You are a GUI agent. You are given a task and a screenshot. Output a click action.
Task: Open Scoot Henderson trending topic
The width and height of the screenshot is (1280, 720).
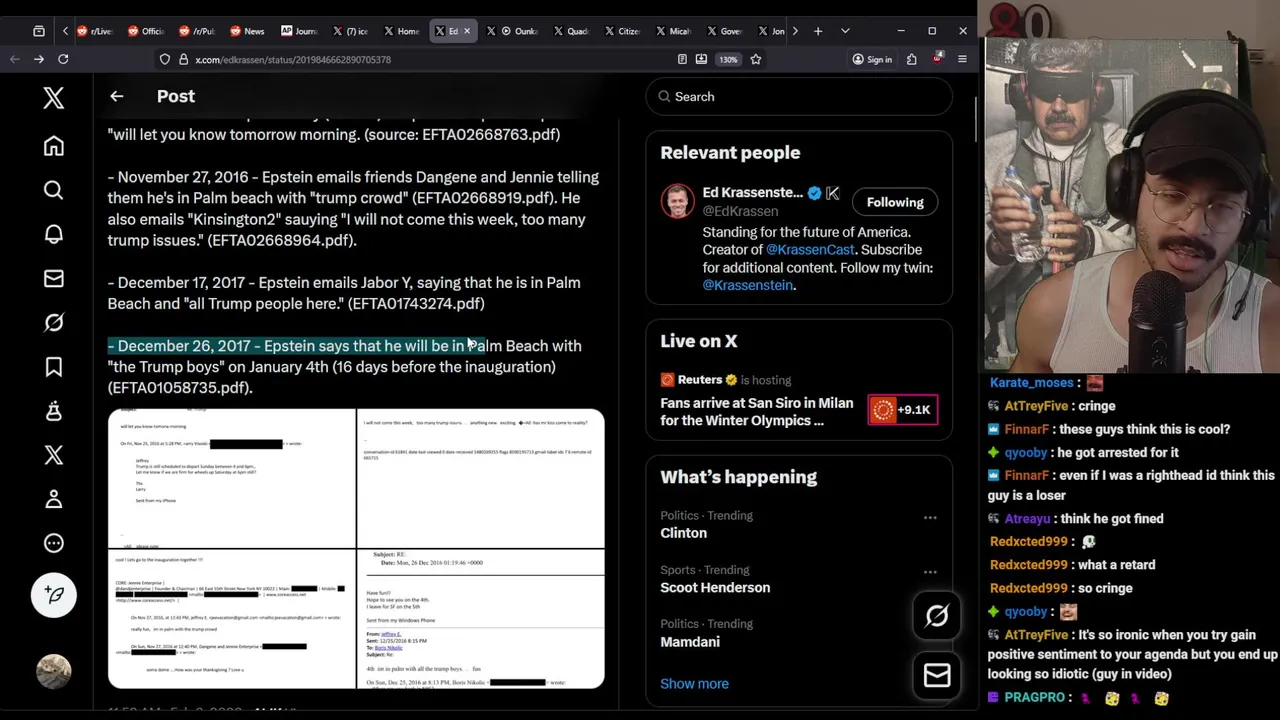(x=715, y=588)
